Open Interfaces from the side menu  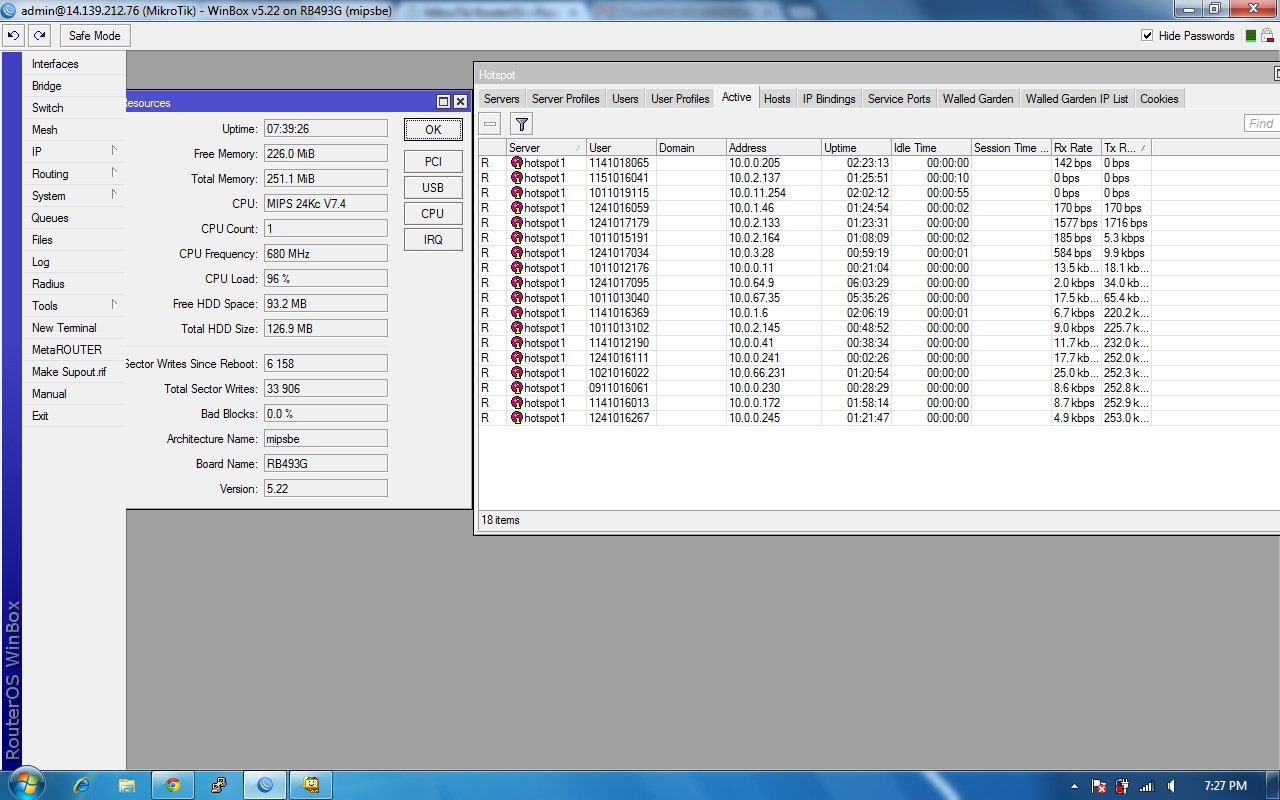73,64
